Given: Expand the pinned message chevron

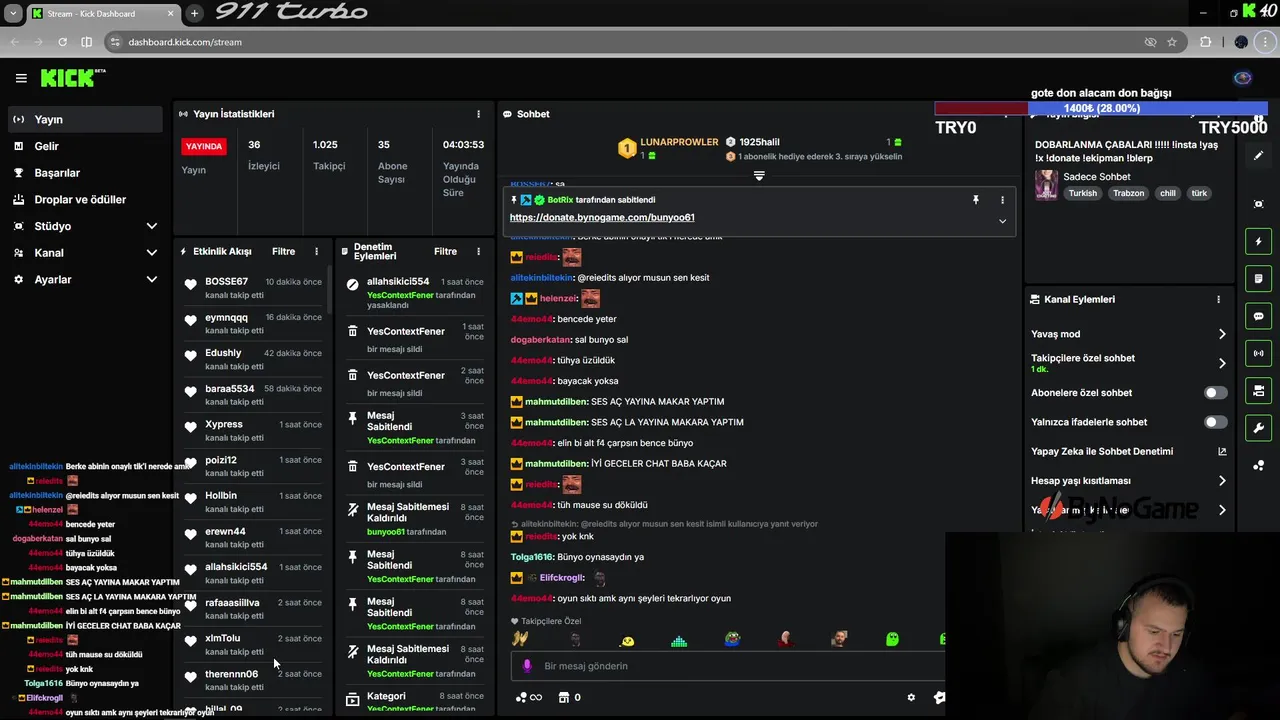Looking at the screenshot, I should (x=1002, y=221).
